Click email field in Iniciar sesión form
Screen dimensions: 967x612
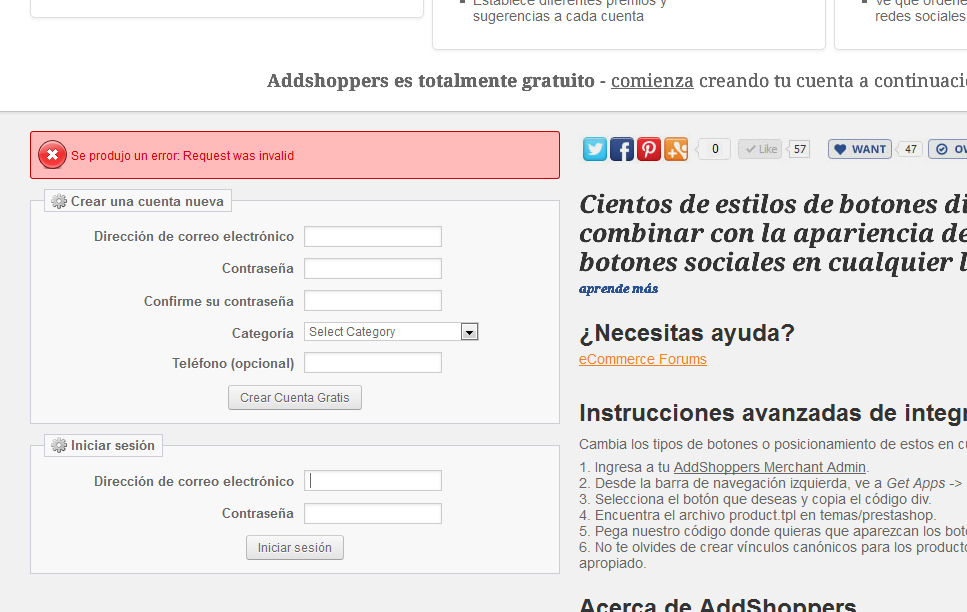(x=372, y=481)
